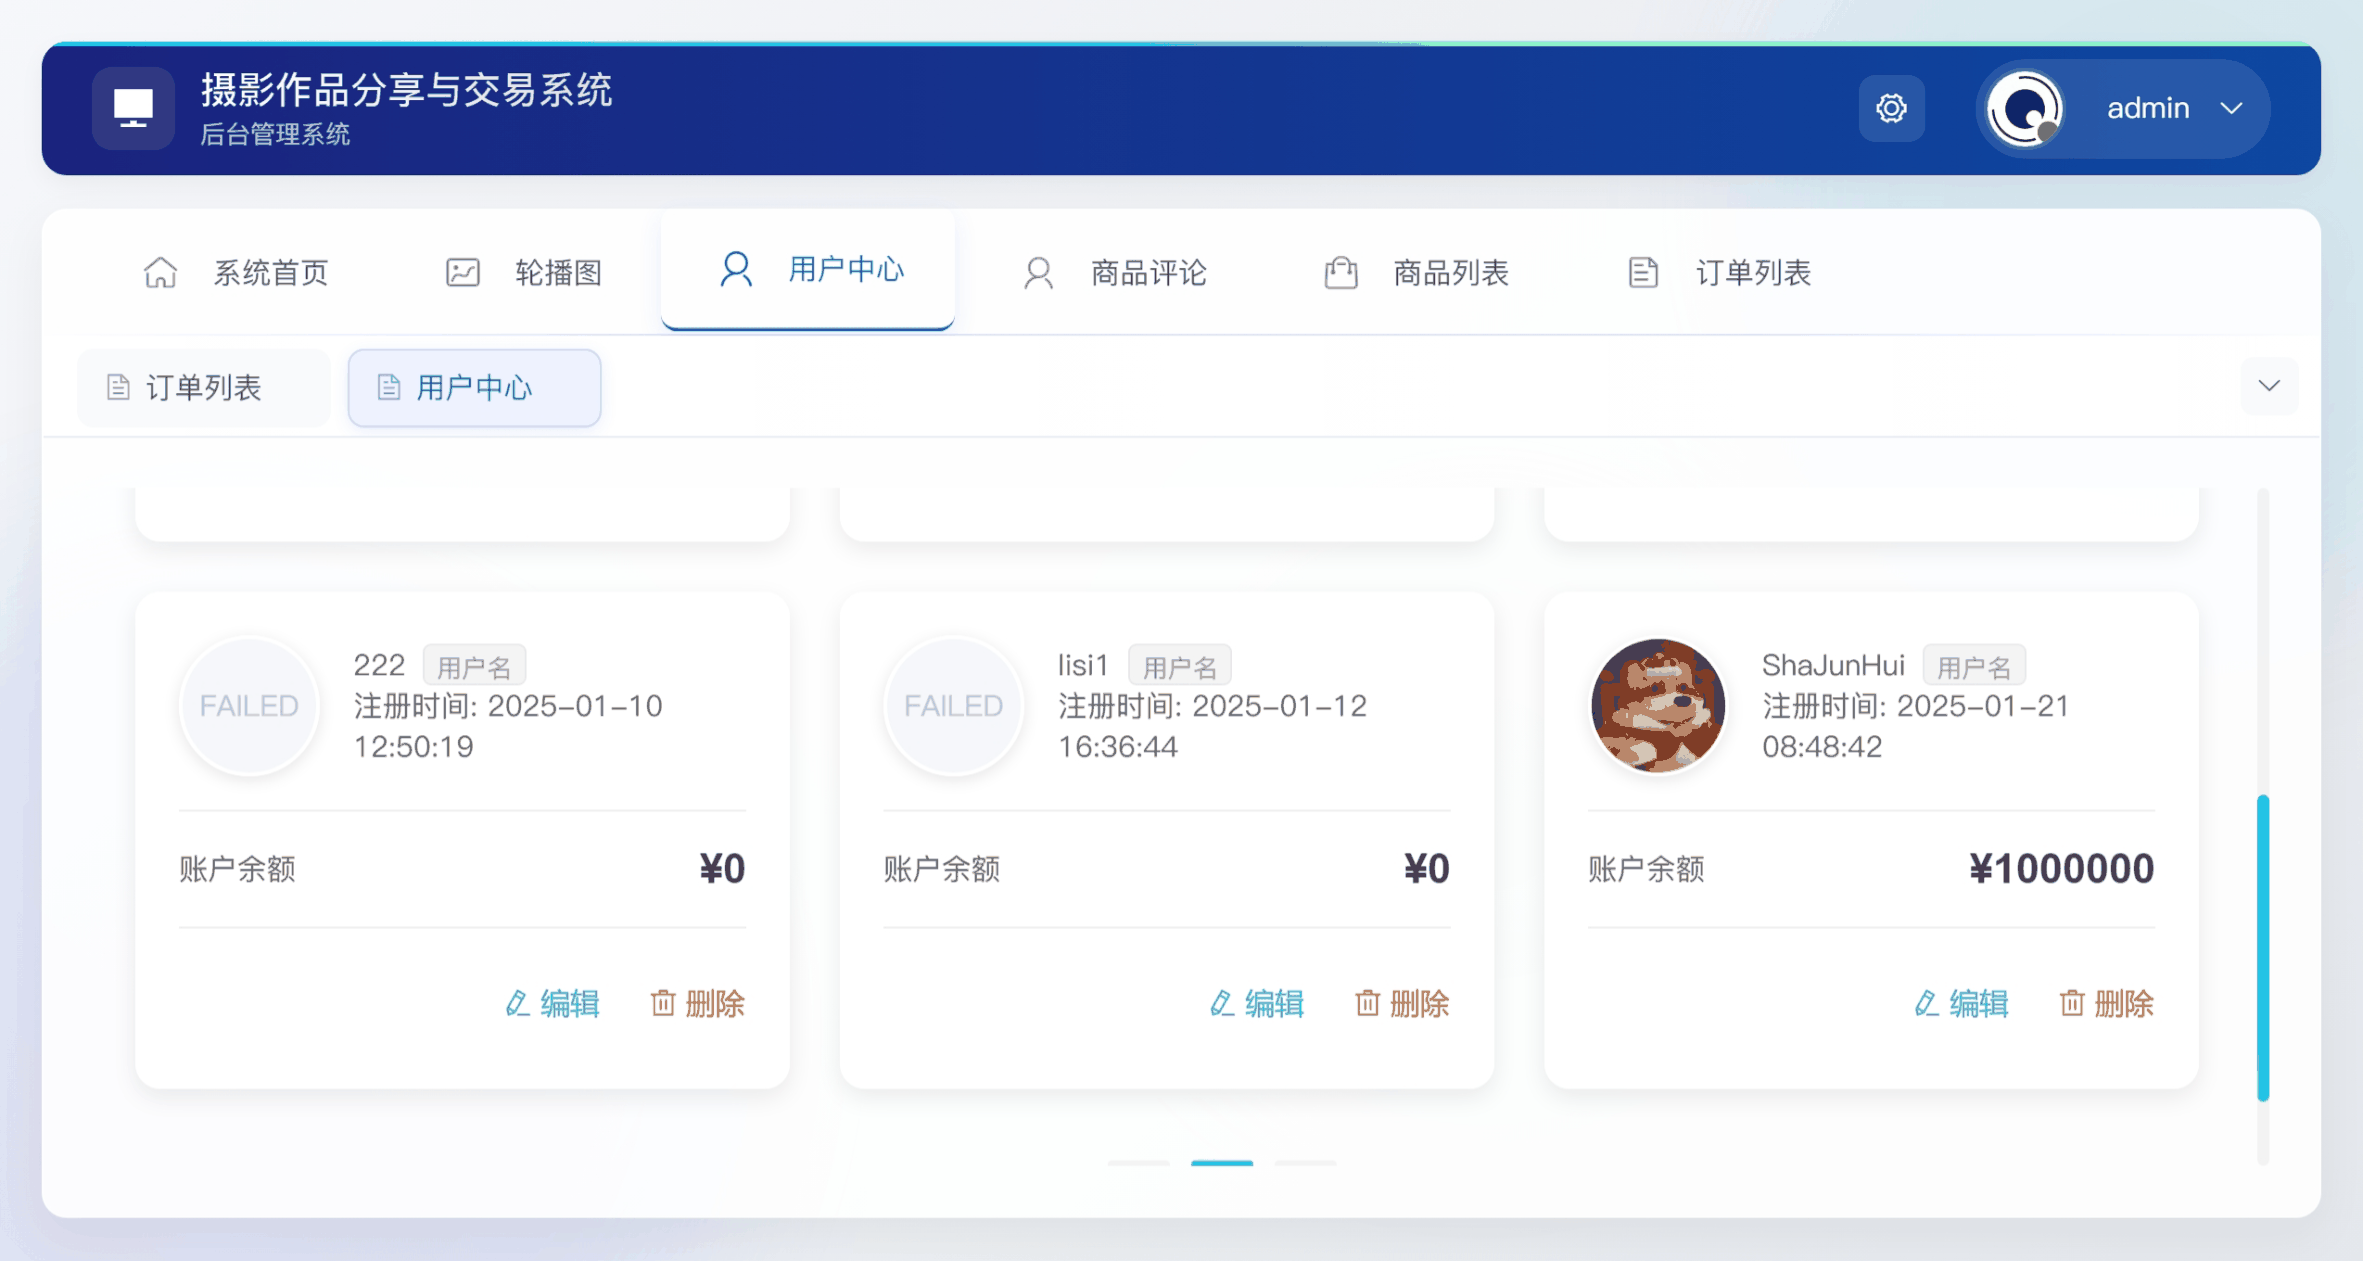Click the home icon for 系统首页
The image size is (2363, 1261).
160,272
